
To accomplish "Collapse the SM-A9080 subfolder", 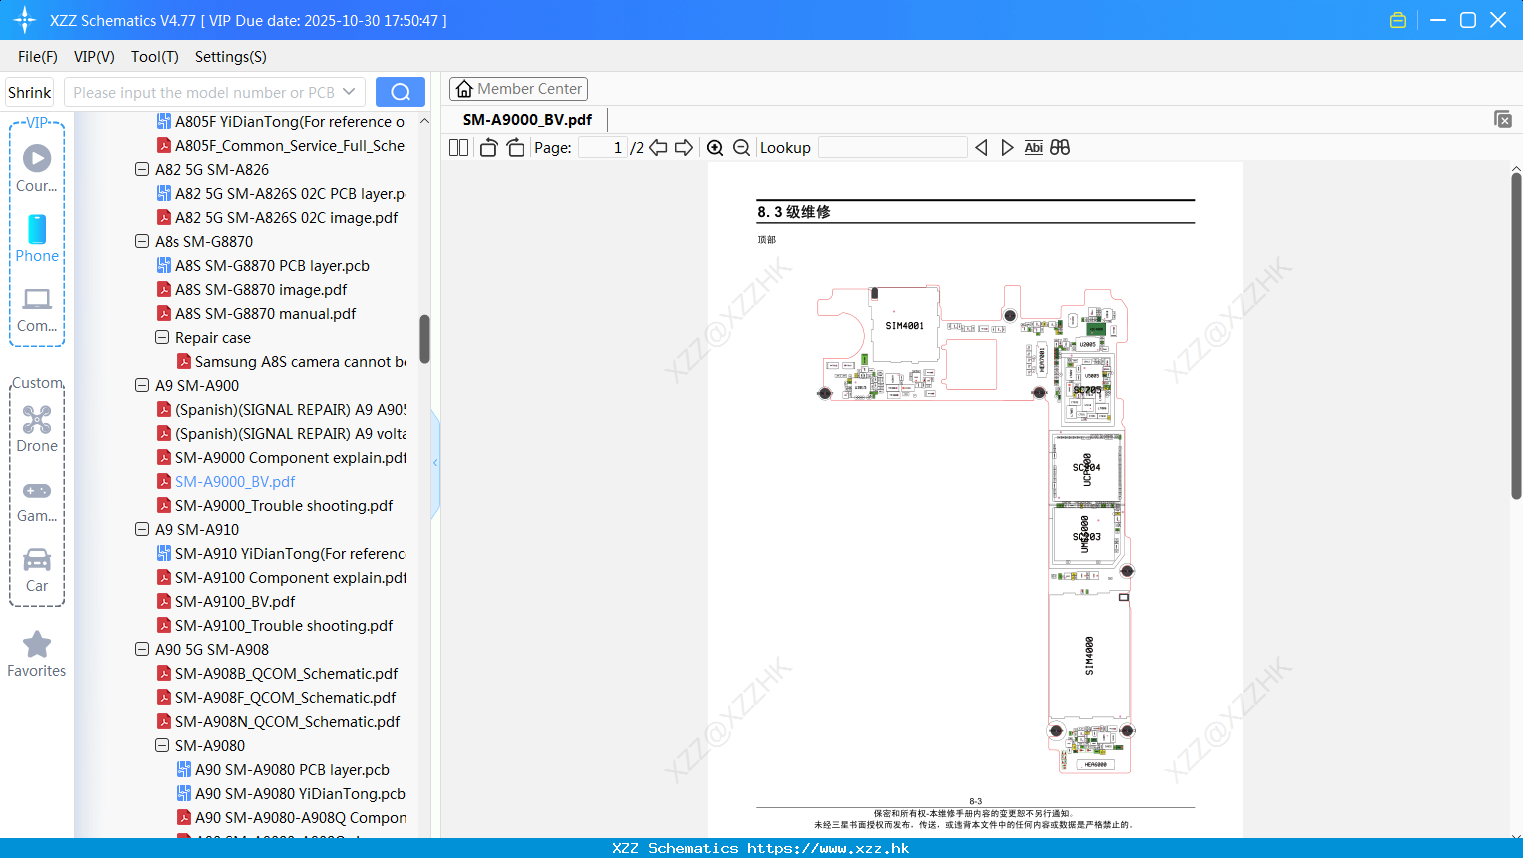I will (162, 746).
